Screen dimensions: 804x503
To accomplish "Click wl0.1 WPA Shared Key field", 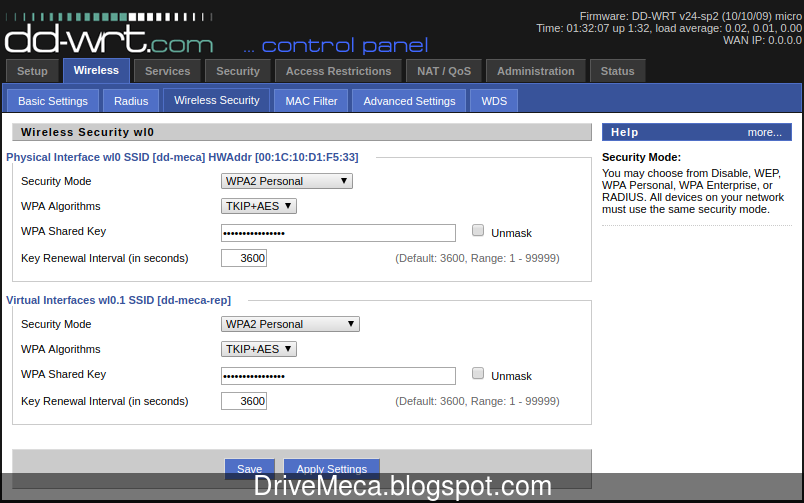I will point(338,376).
